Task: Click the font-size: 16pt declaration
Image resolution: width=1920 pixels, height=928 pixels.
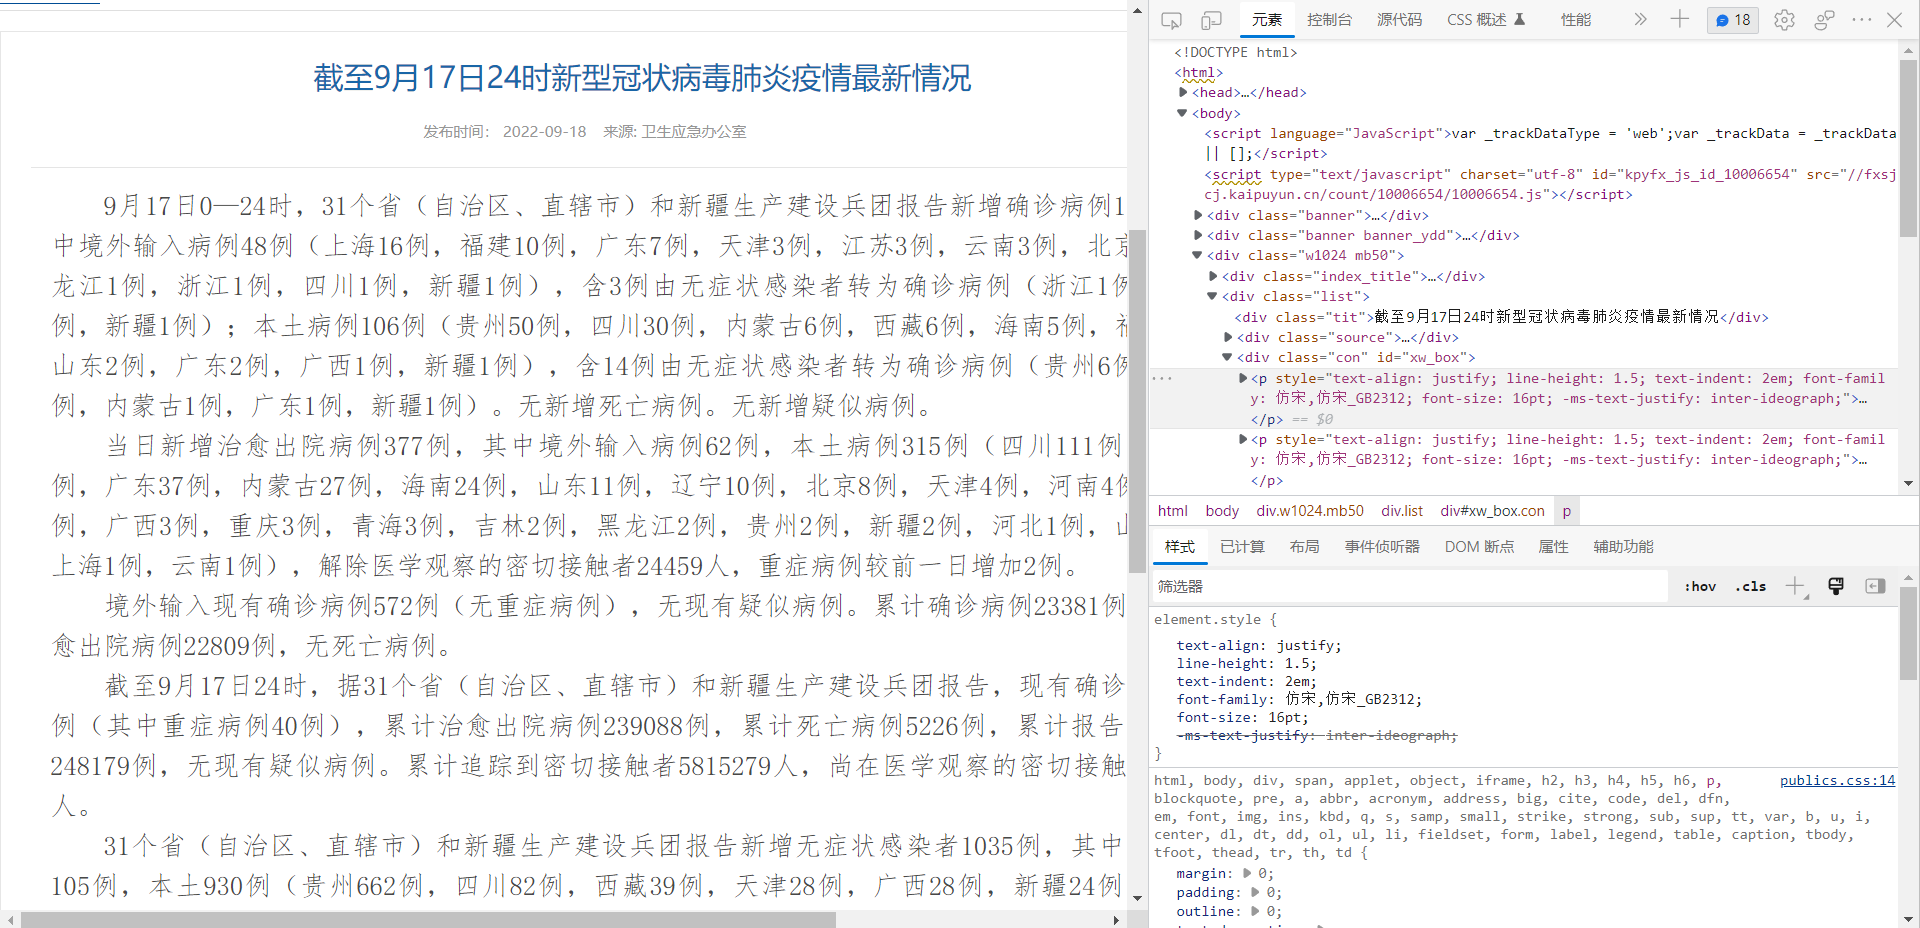Action: (x=1242, y=718)
